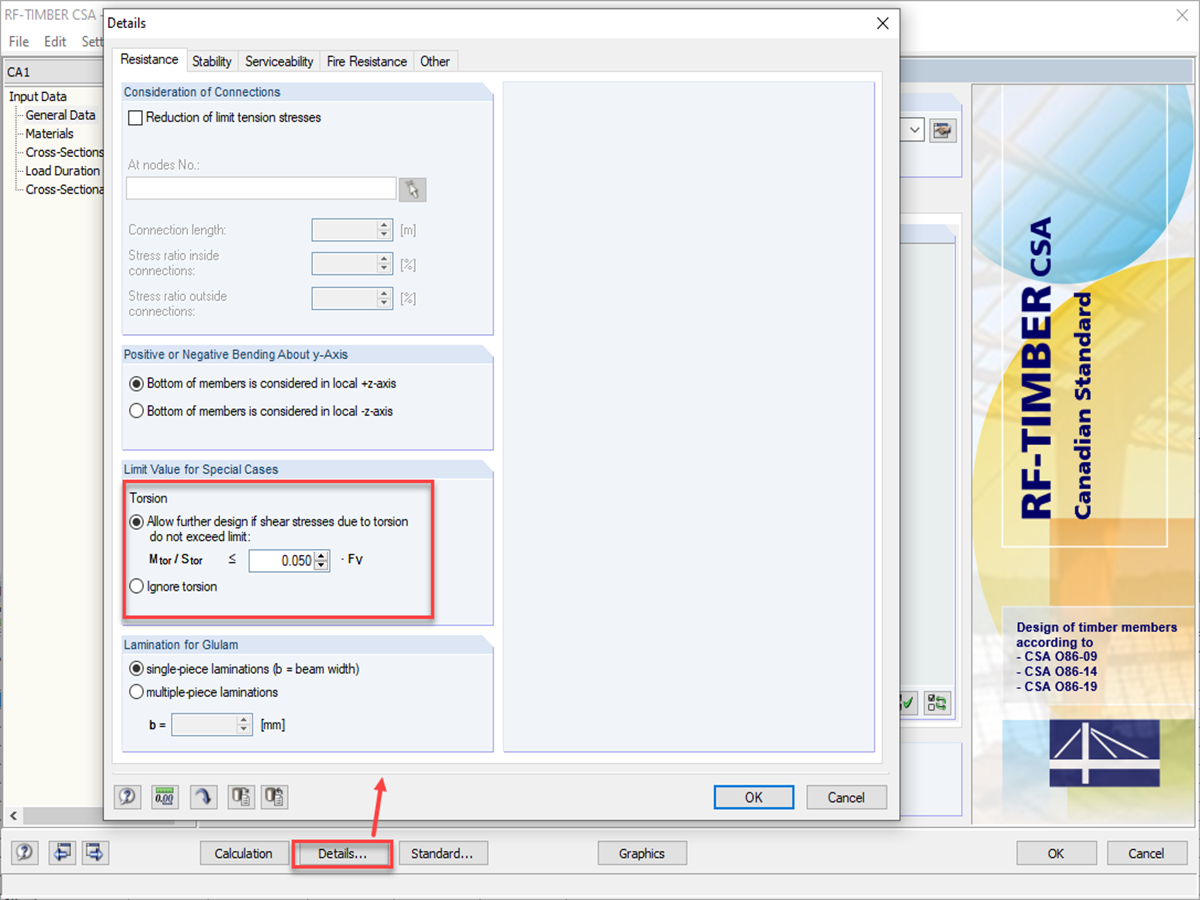The width and height of the screenshot is (1200, 900).
Task: Switch to the Stability tab
Action: (212, 61)
